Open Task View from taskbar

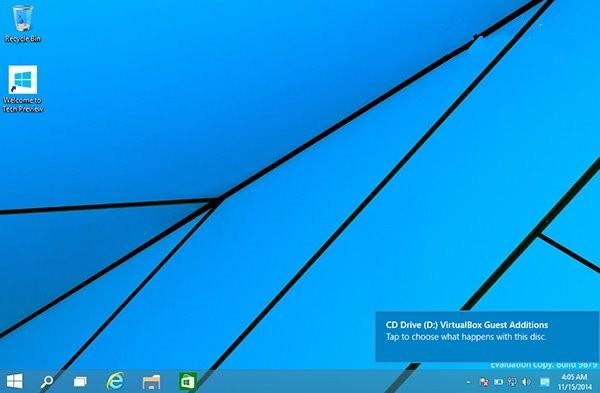tap(80, 381)
